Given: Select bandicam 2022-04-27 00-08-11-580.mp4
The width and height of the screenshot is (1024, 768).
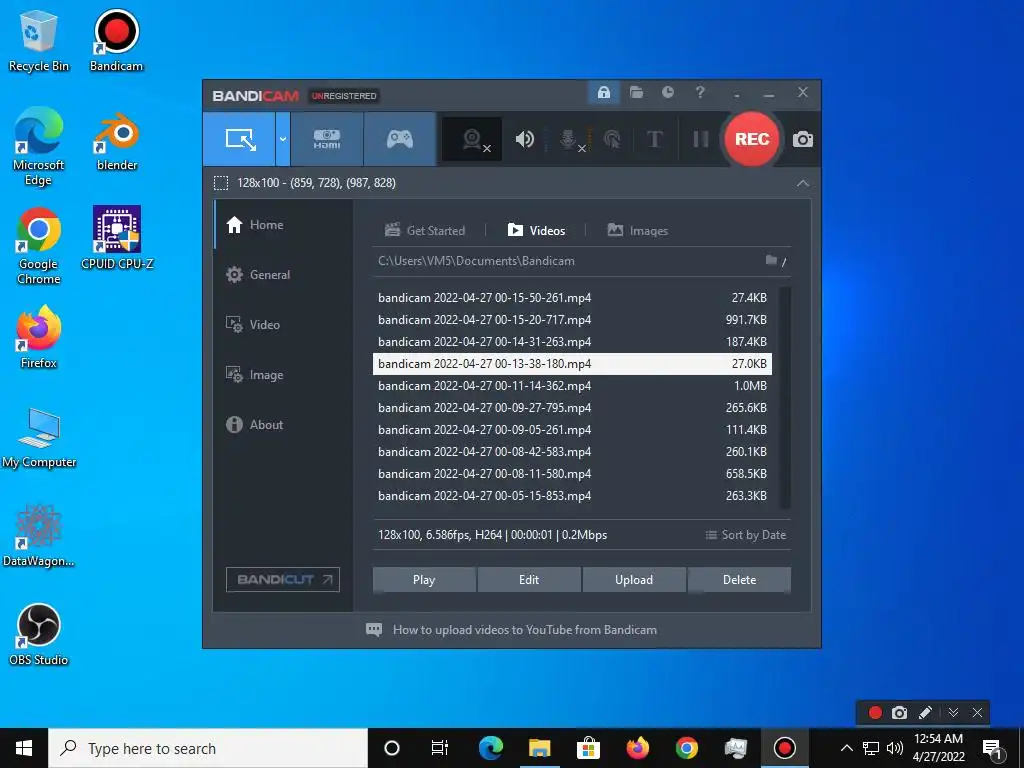Looking at the screenshot, I should point(572,474).
